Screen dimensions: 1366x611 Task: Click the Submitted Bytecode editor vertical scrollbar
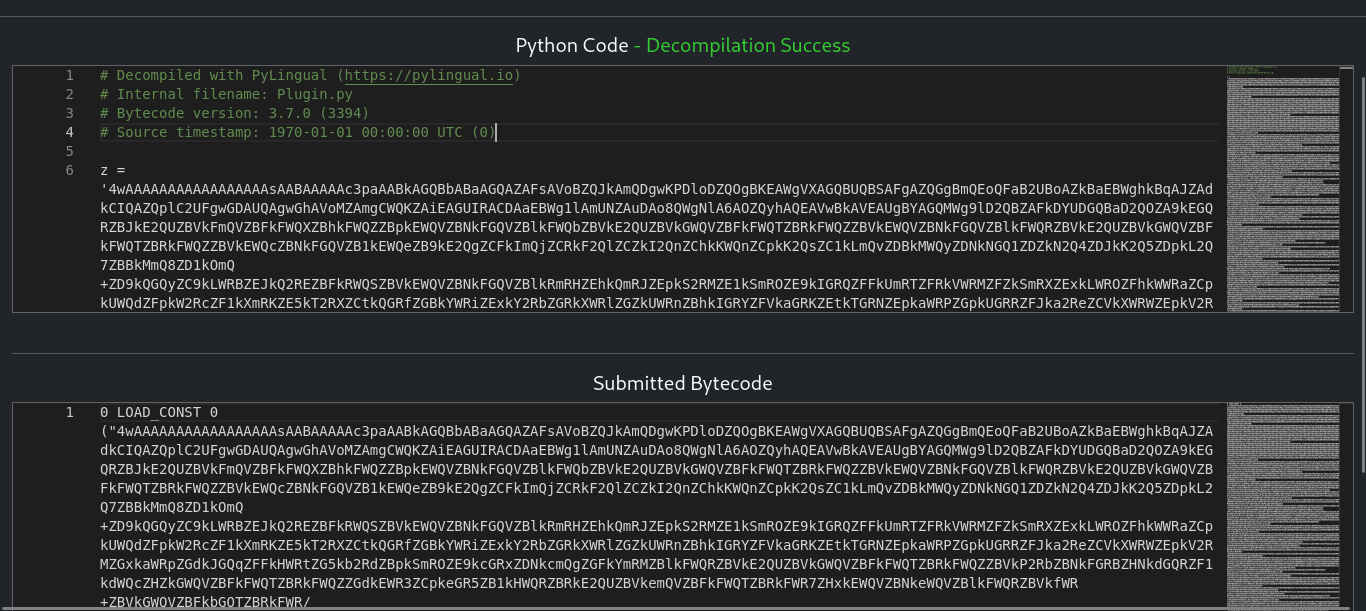pos(1346,506)
